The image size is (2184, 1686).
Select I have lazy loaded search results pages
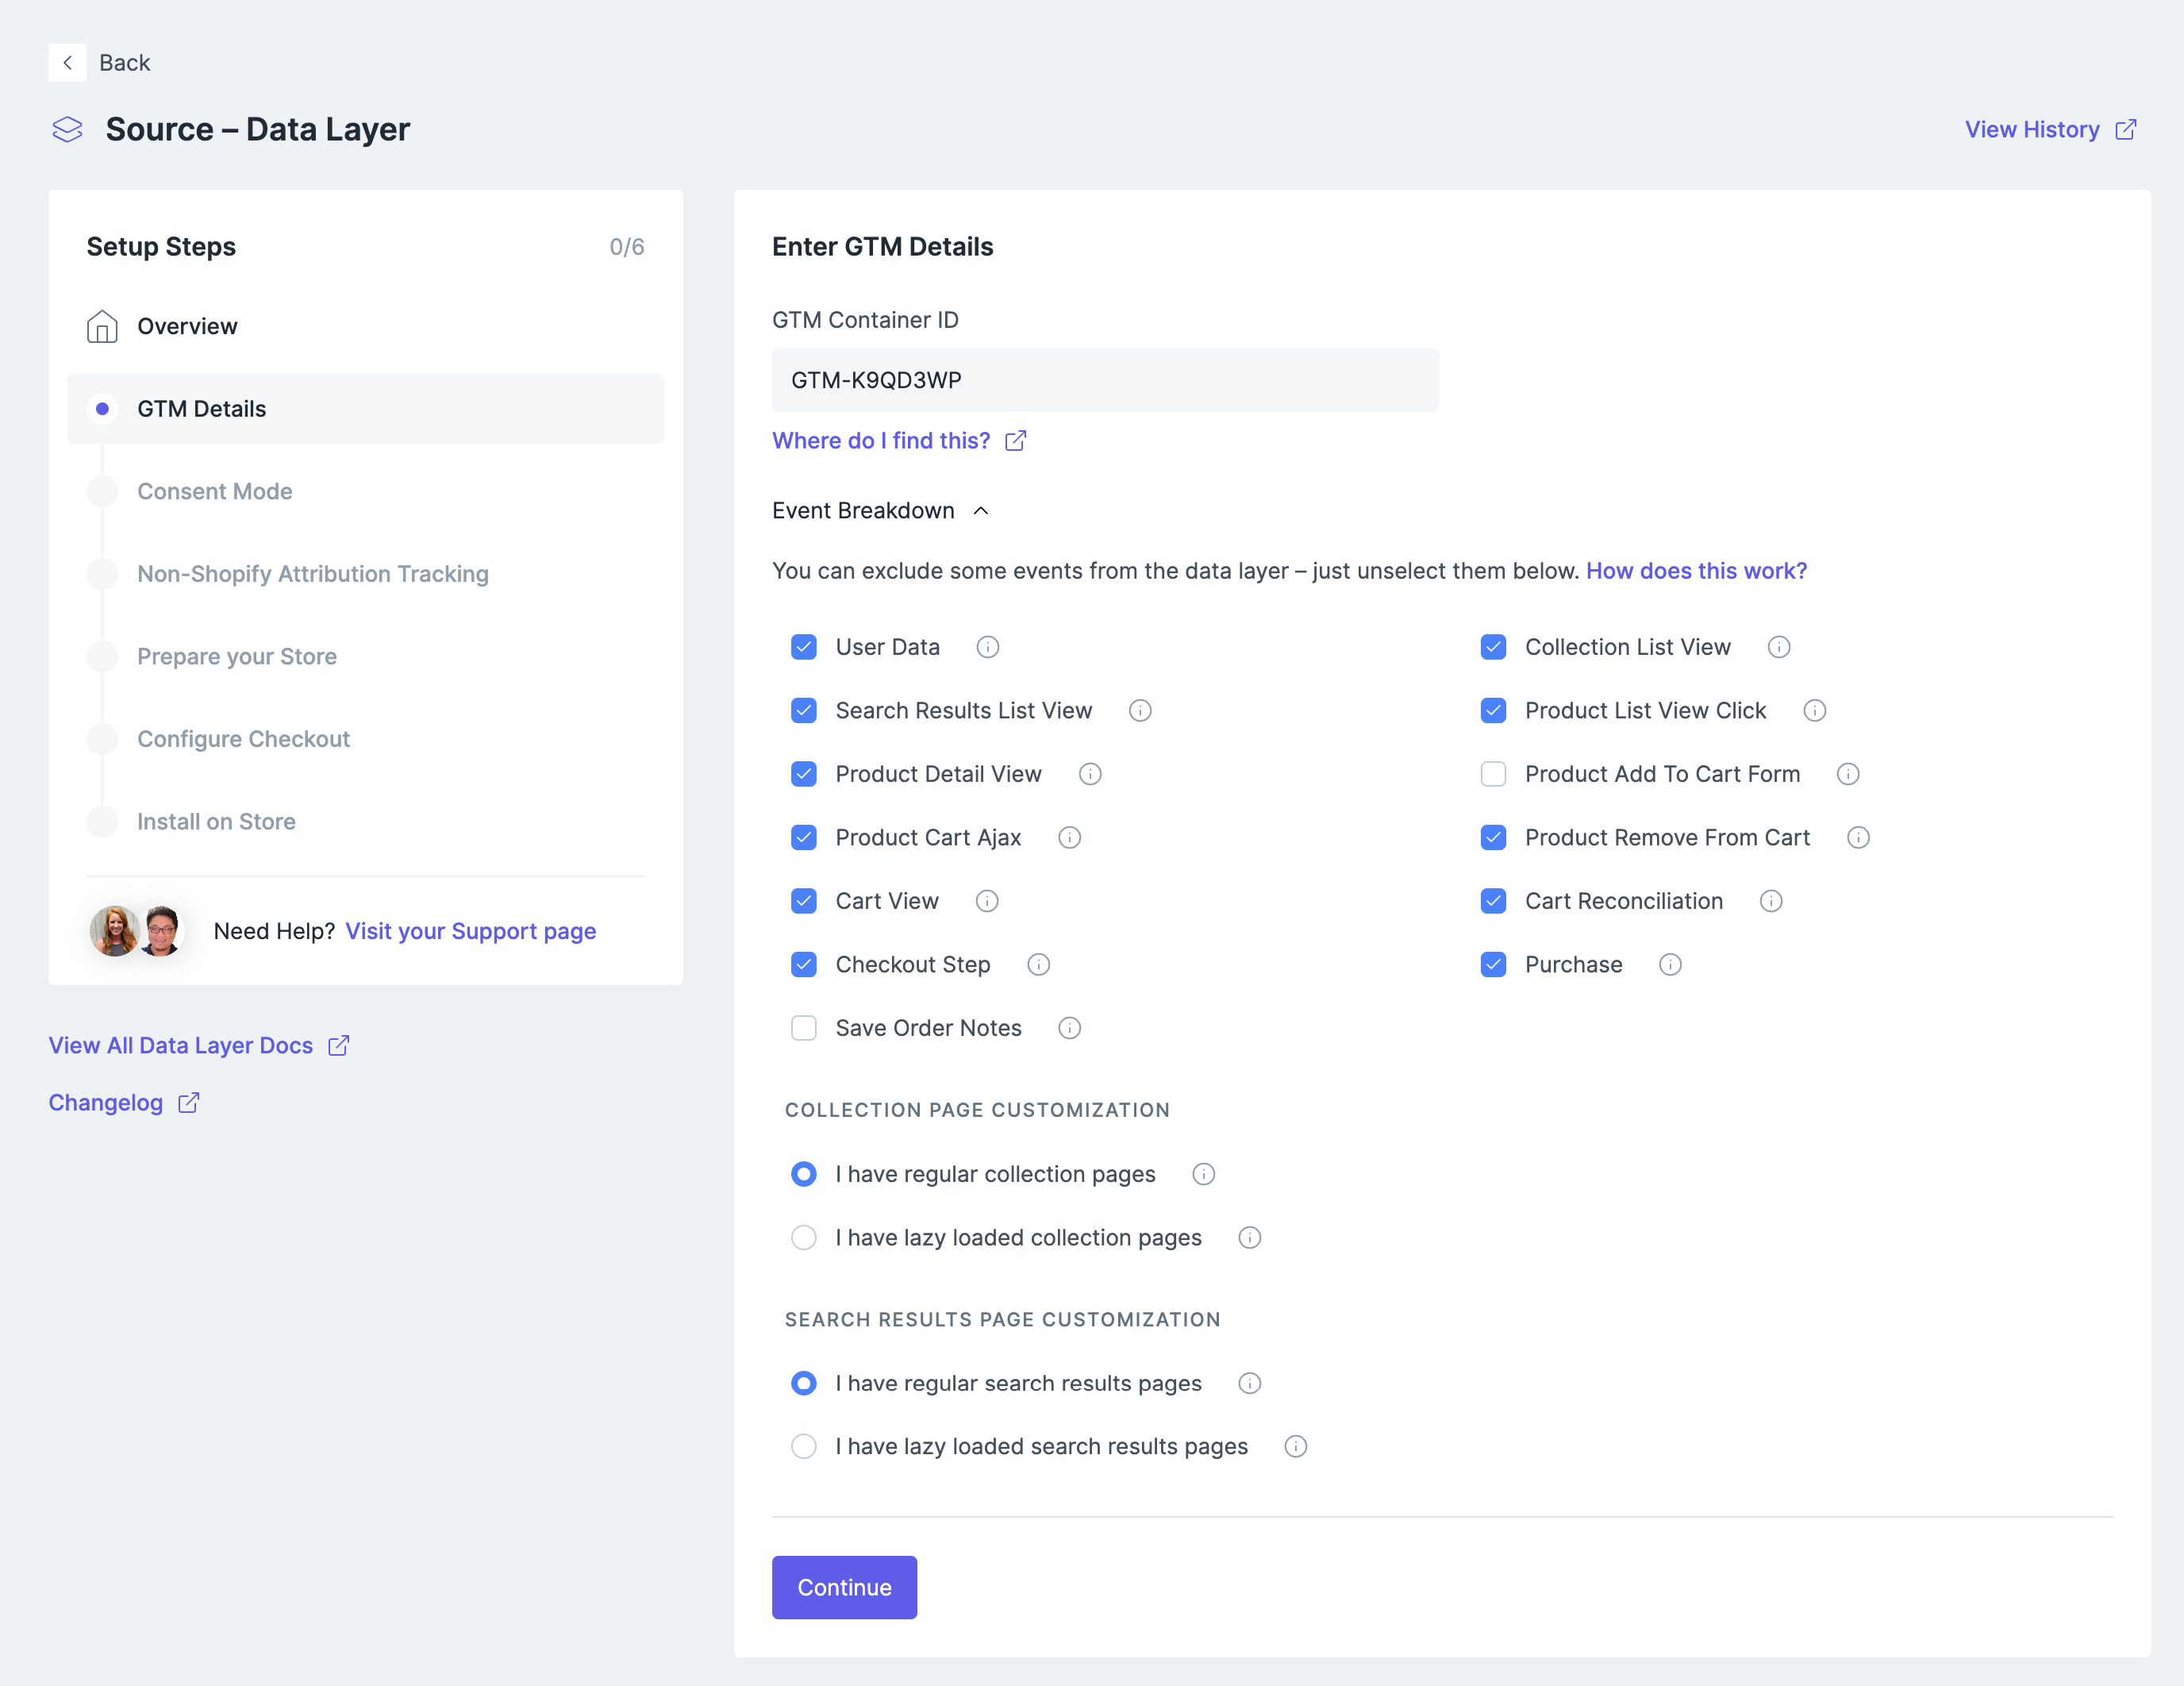pyautogui.click(x=804, y=1447)
